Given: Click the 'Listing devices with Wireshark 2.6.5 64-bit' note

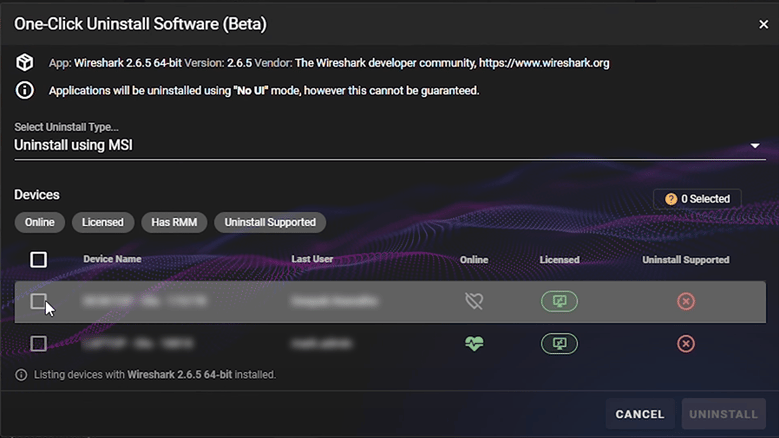Looking at the screenshot, I should 155,374.
